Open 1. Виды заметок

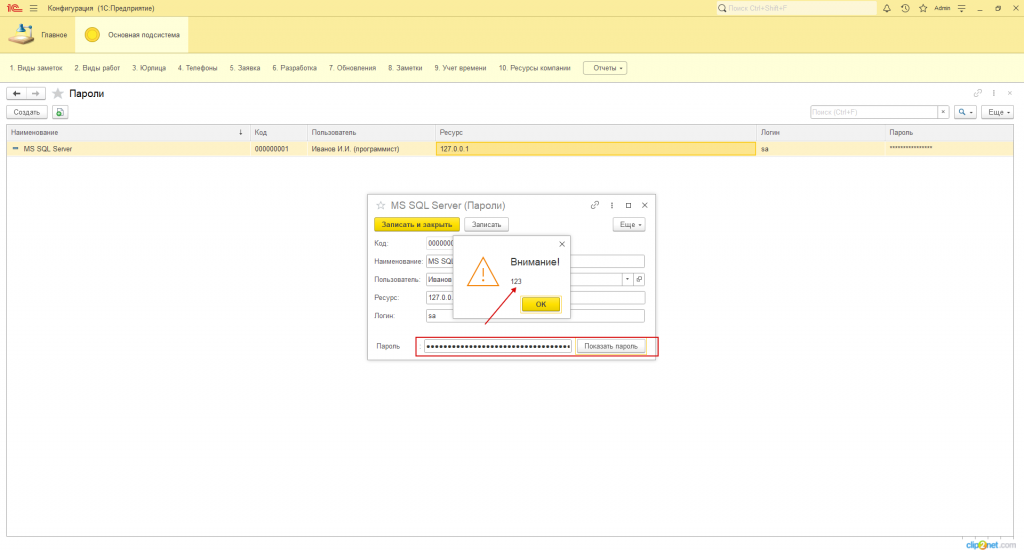[x=36, y=68]
